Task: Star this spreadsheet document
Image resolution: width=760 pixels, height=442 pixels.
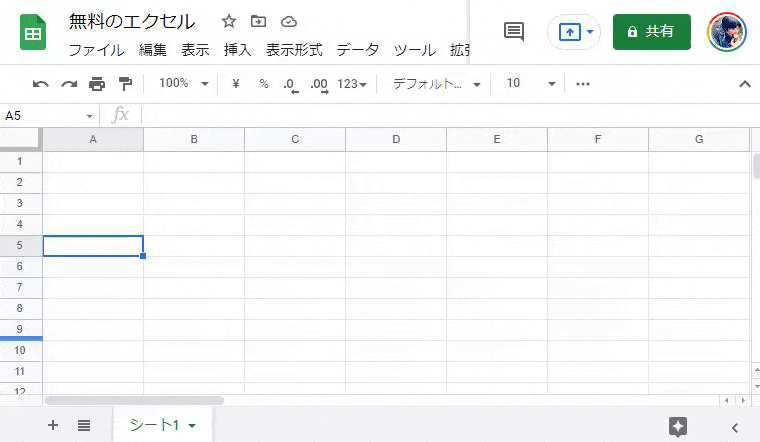Action: [229, 21]
